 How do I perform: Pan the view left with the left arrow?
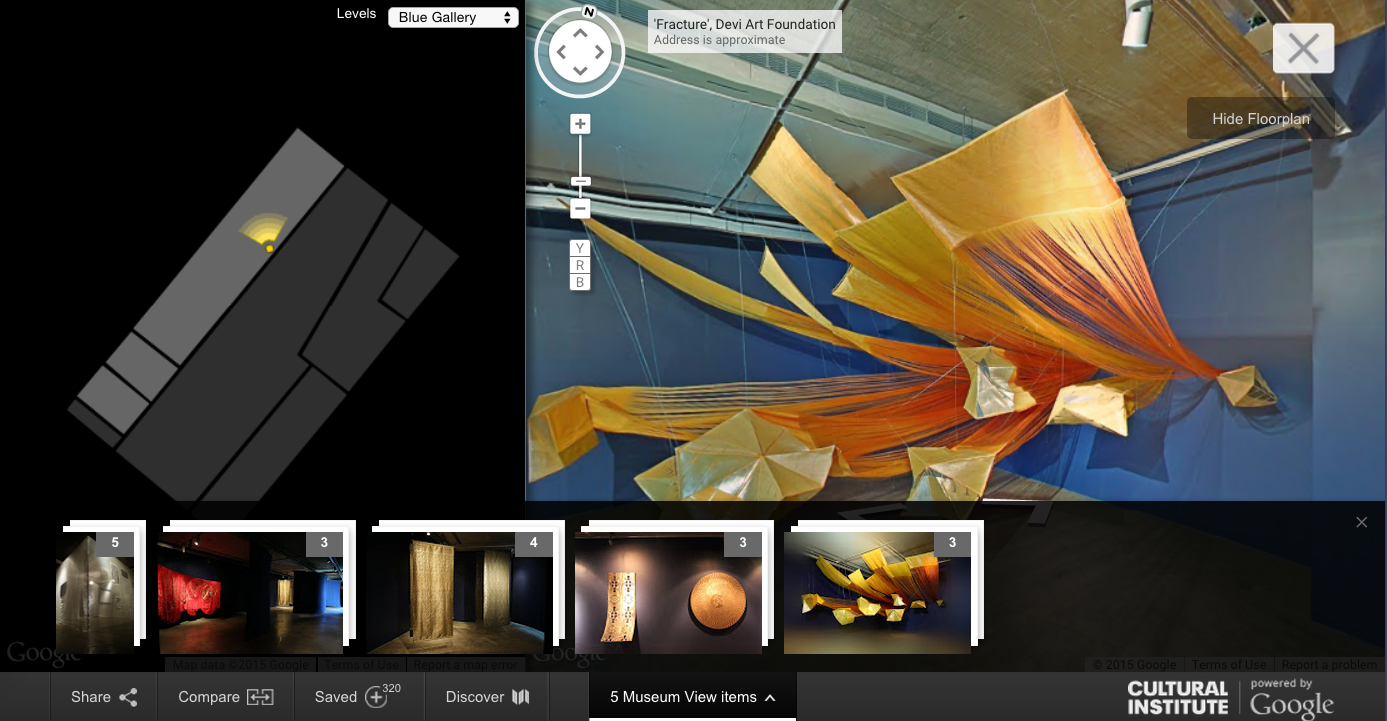point(559,51)
